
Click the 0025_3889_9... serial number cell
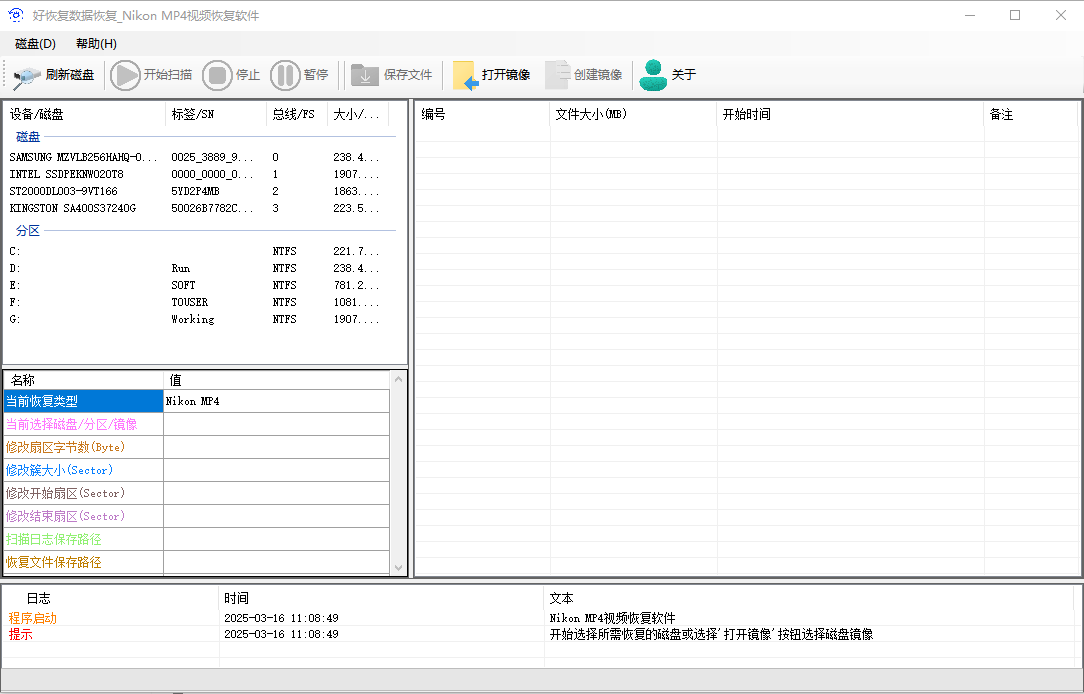(212, 158)
